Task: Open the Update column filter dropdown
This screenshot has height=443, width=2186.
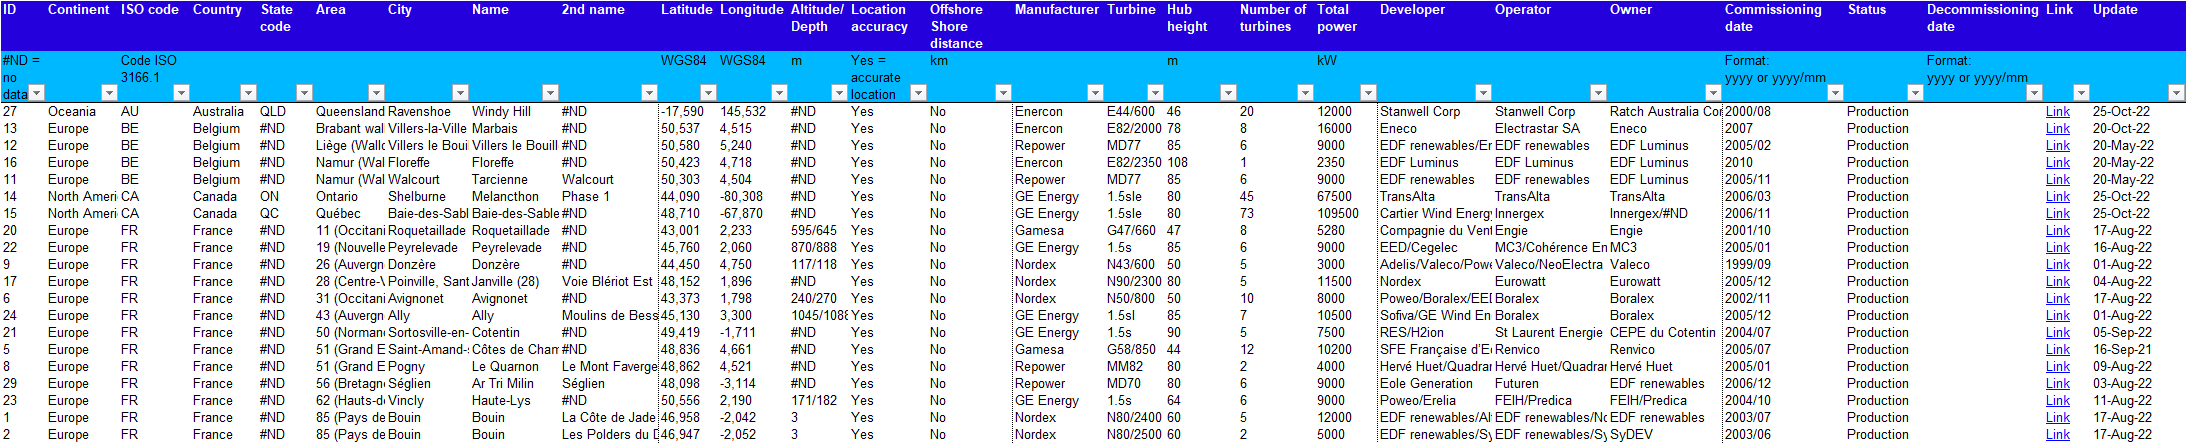Action: click(x=2176, y=93)
